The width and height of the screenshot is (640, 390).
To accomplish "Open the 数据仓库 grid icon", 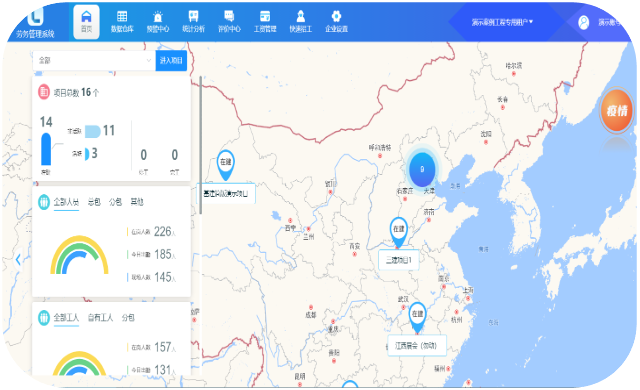I will pos(122,16).
